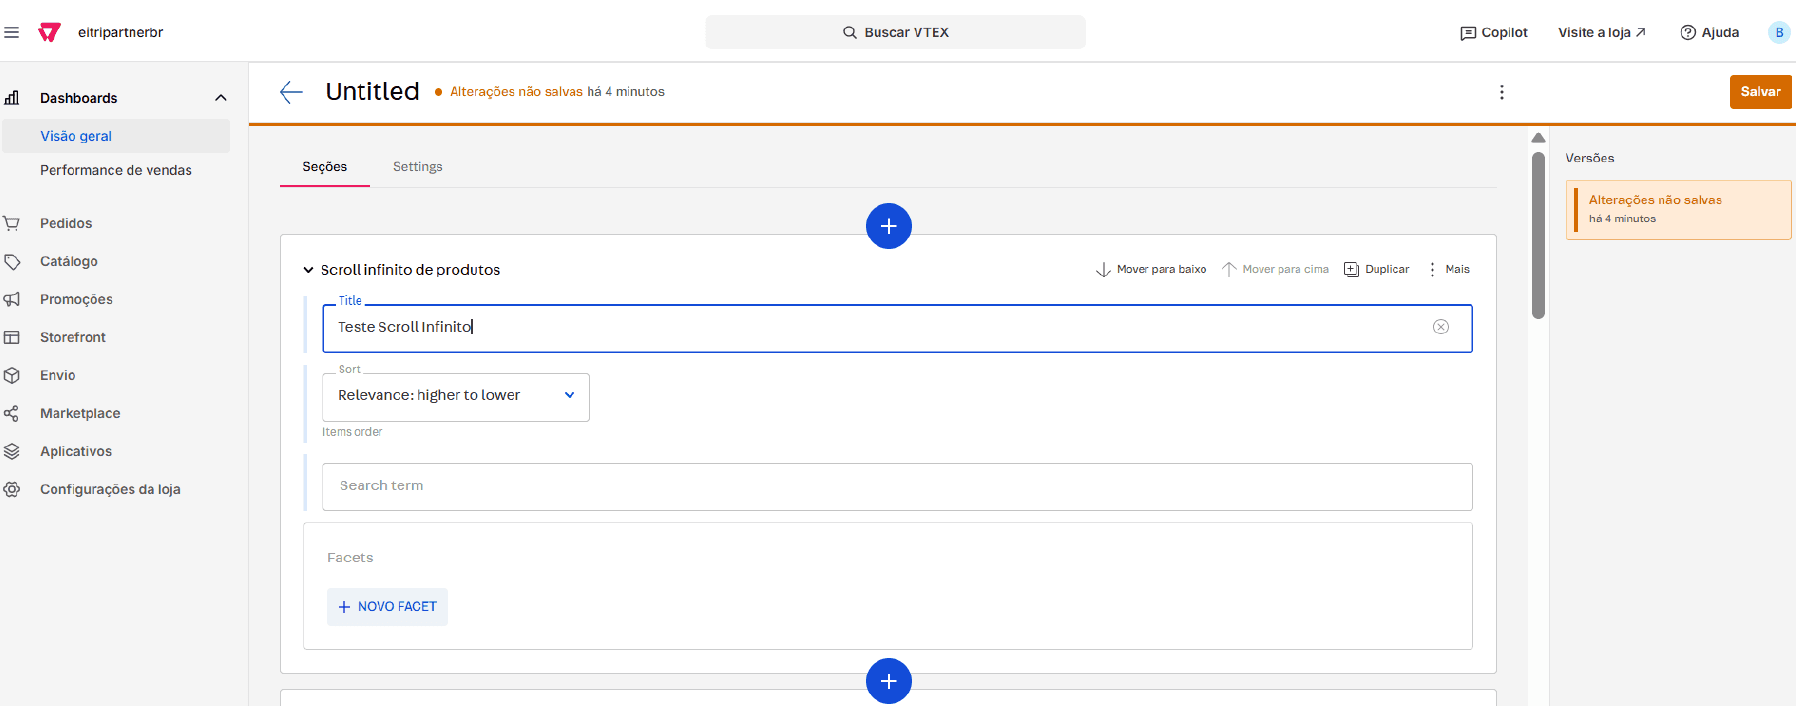Open the Sort dropdown
Screen dimensions: 1796x706
456,397
